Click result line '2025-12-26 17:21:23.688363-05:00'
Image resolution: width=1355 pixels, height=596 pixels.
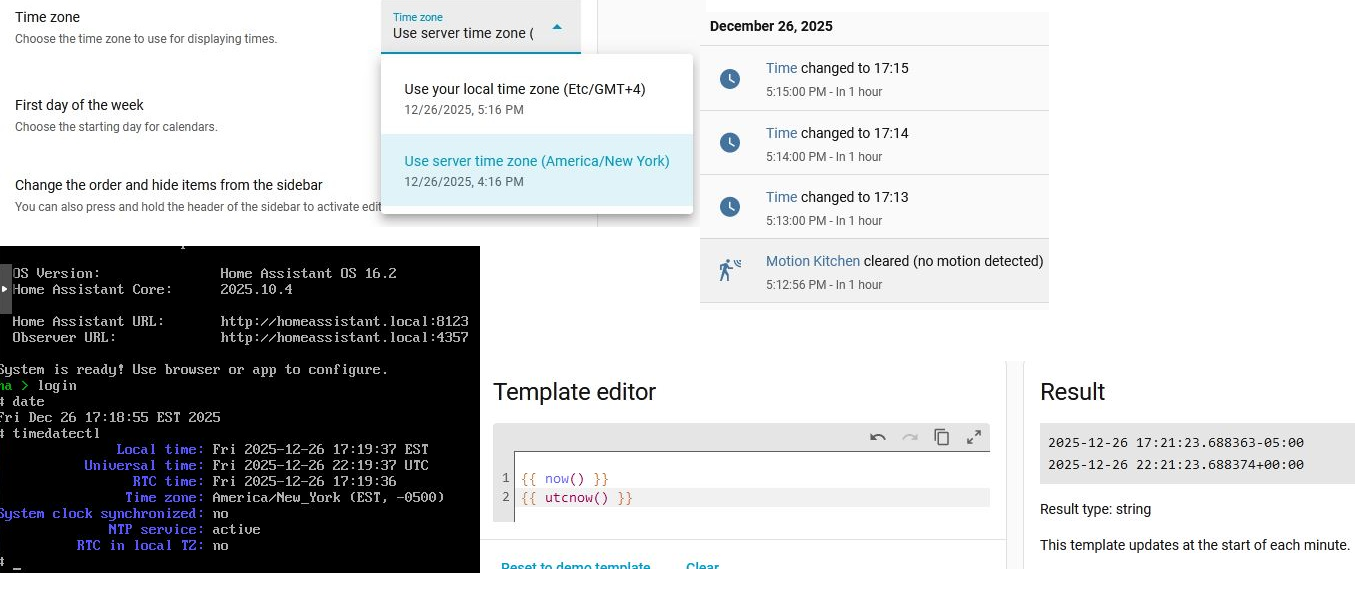1176,442
